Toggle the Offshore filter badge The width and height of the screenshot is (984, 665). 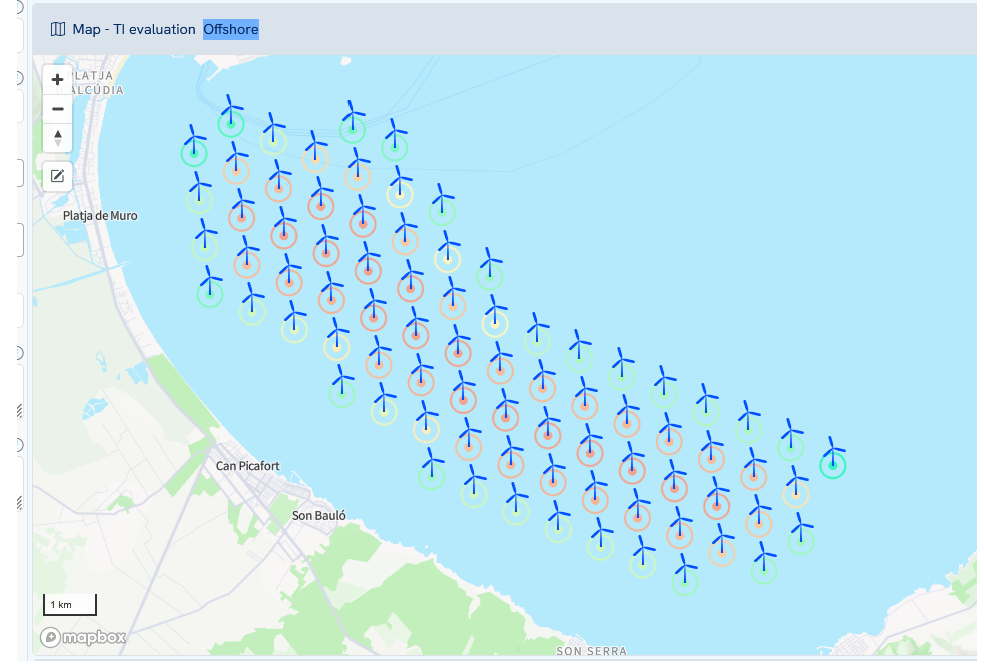point(231,29)
